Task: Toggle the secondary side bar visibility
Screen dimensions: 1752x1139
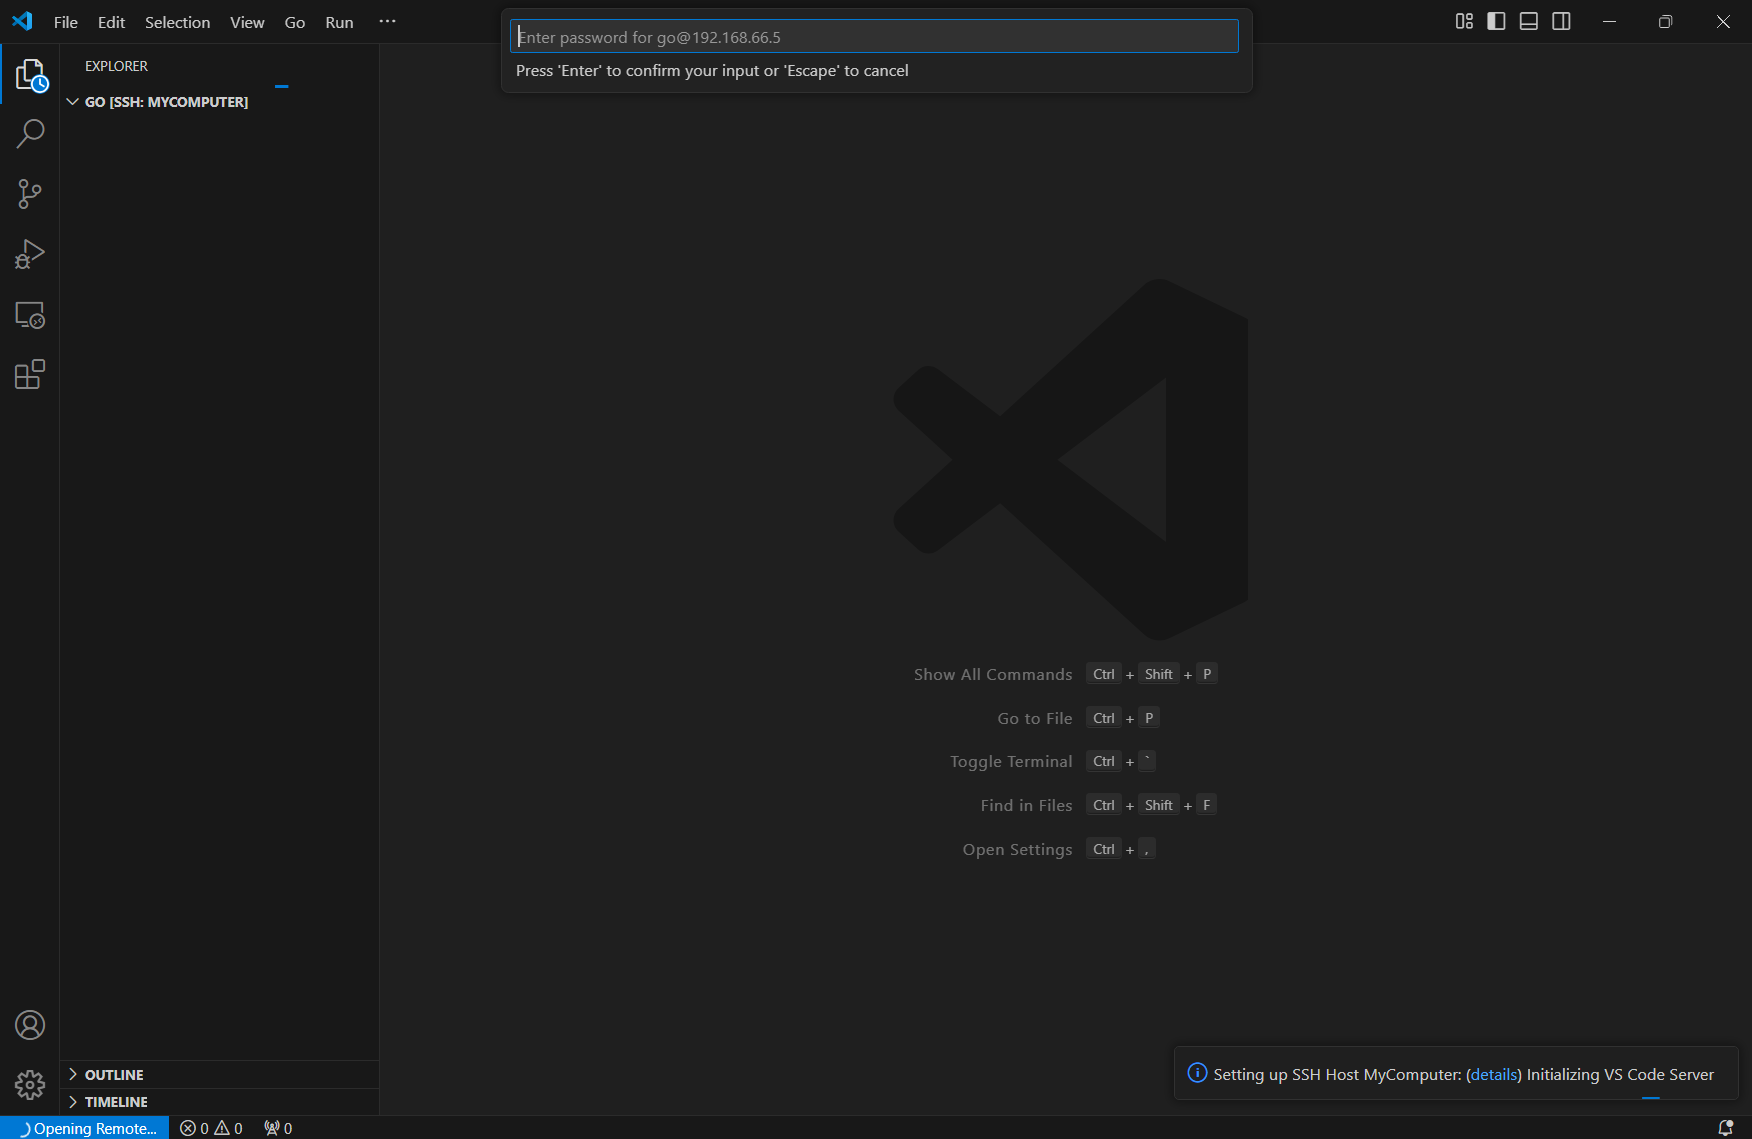Action: (1561, 22)
